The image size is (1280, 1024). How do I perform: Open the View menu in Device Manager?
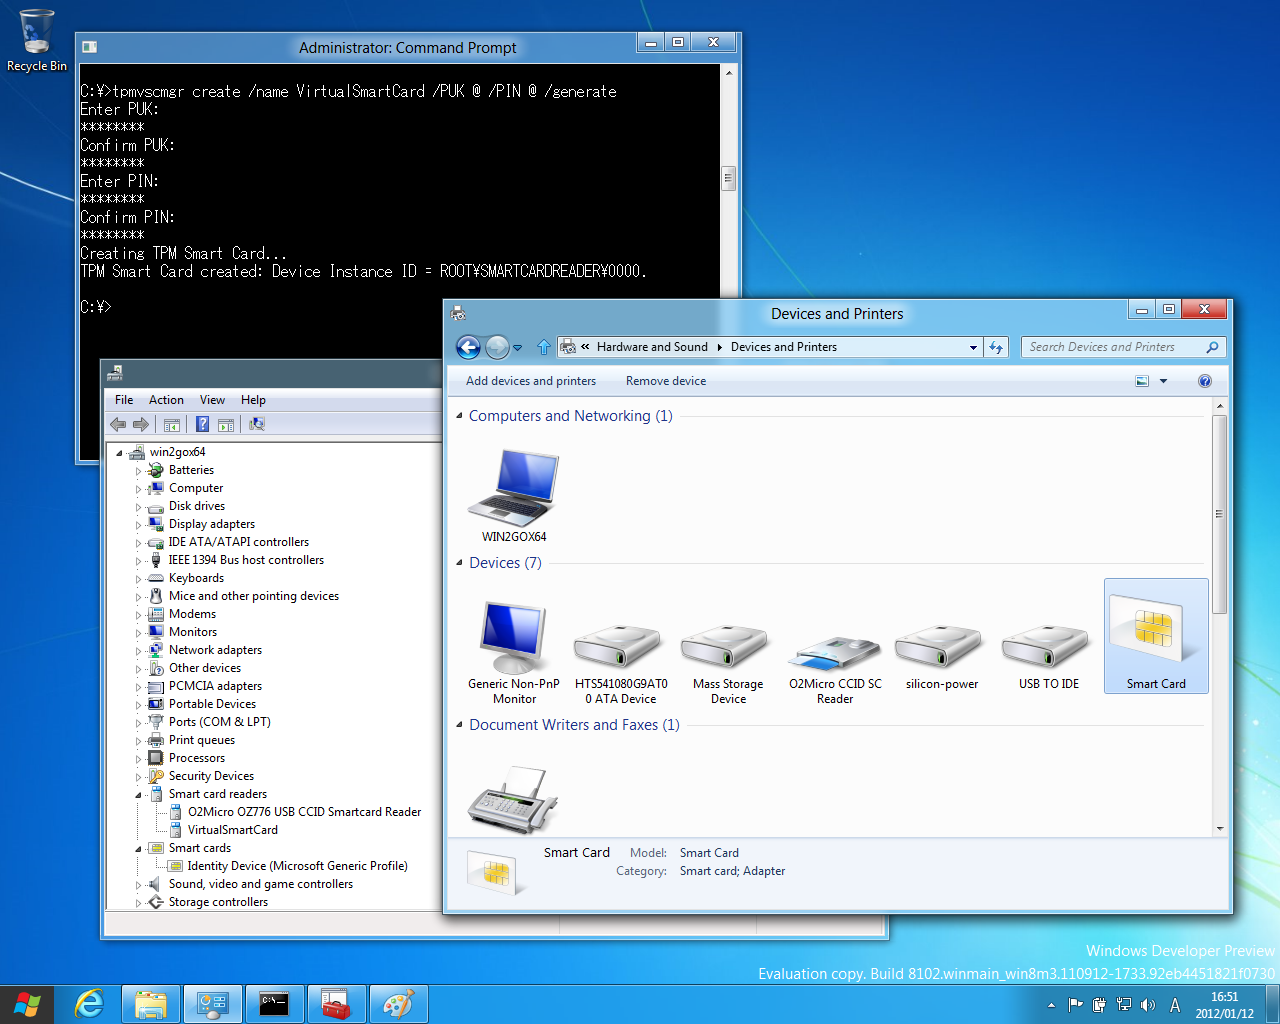(x=212, y=400)
